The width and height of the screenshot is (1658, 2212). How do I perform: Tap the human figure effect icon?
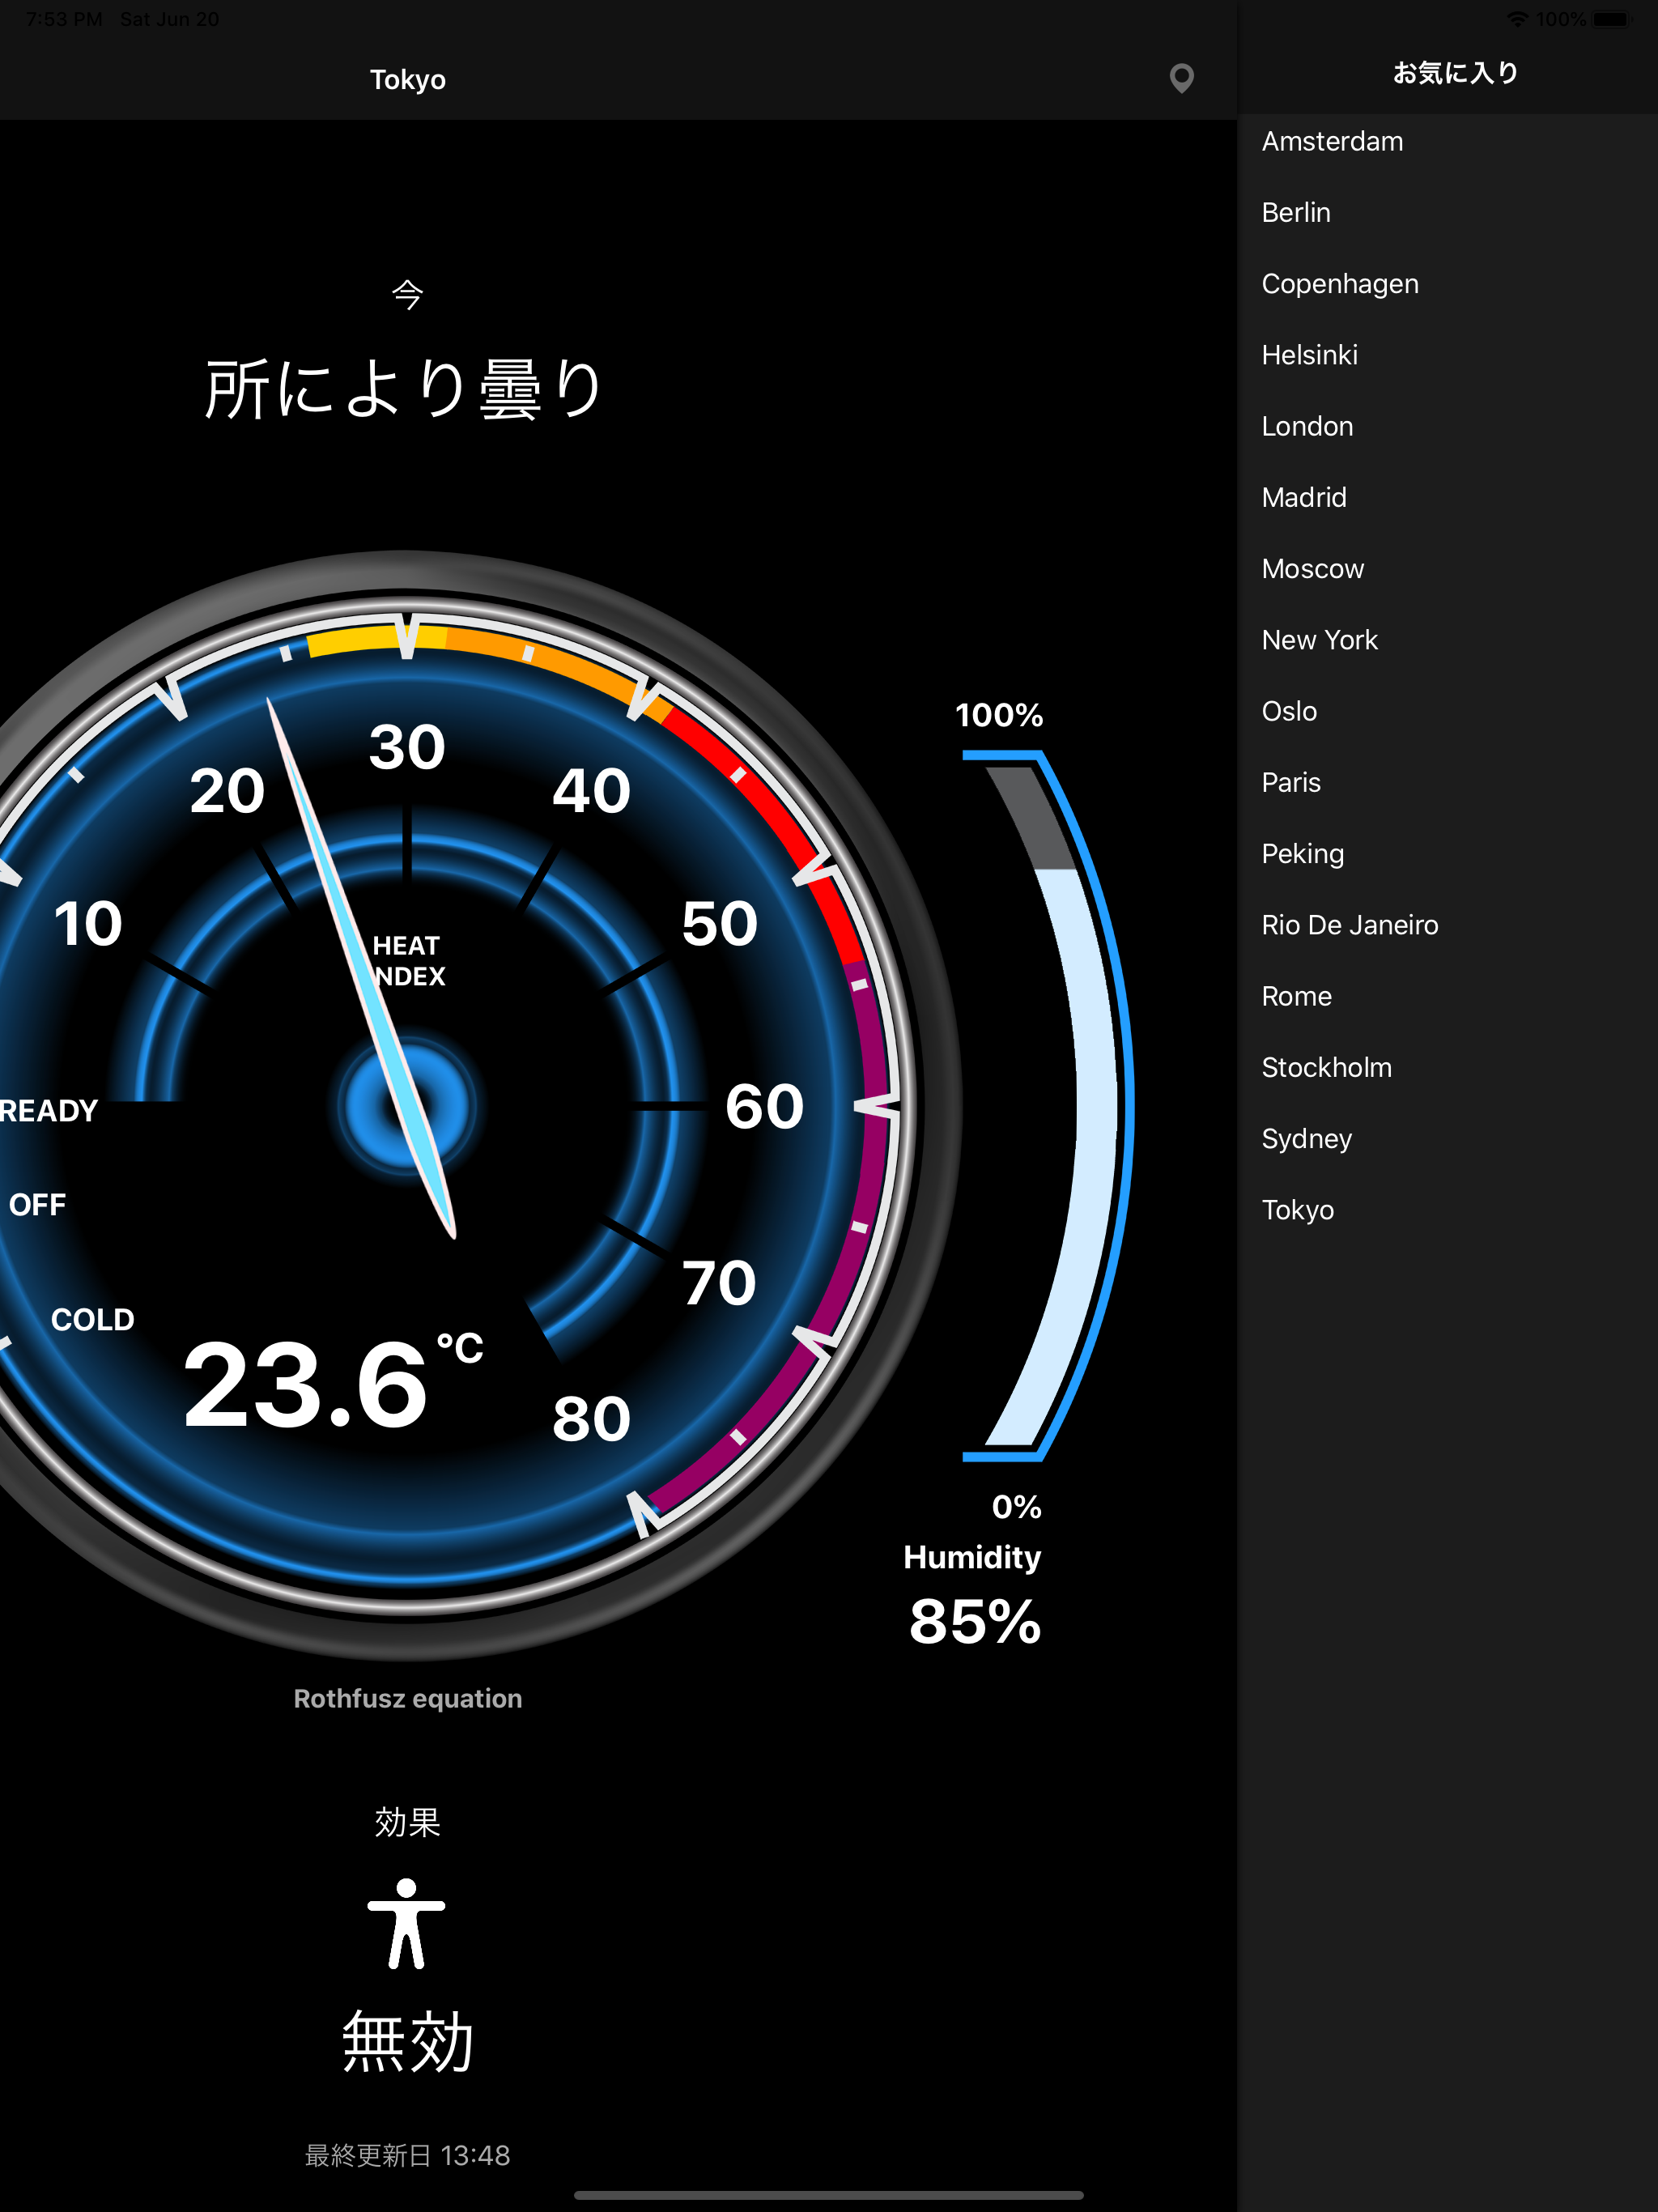(x=406, y=1923)
